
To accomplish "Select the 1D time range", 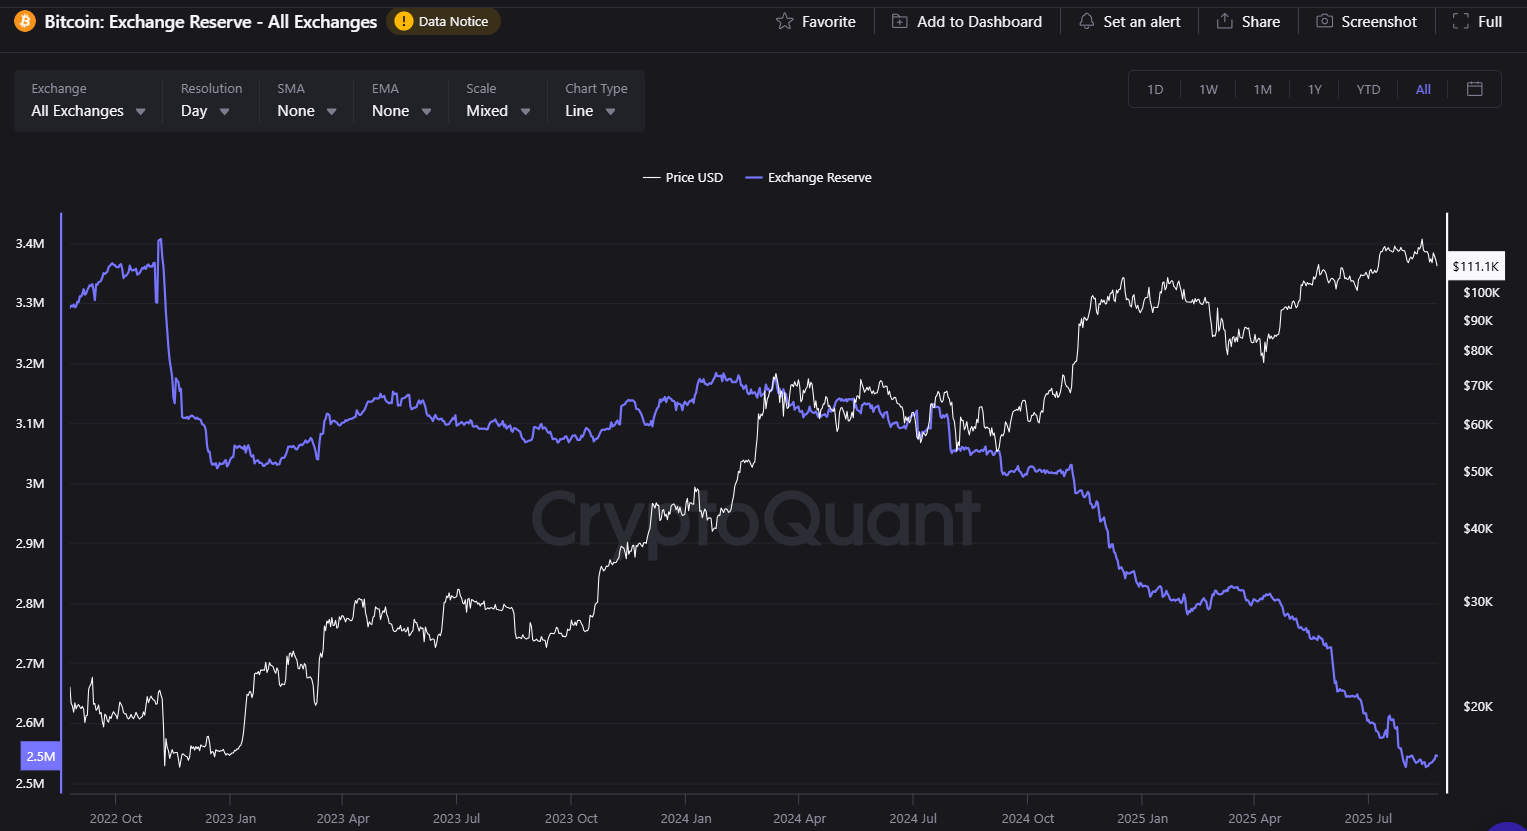I will (1155, 89).
